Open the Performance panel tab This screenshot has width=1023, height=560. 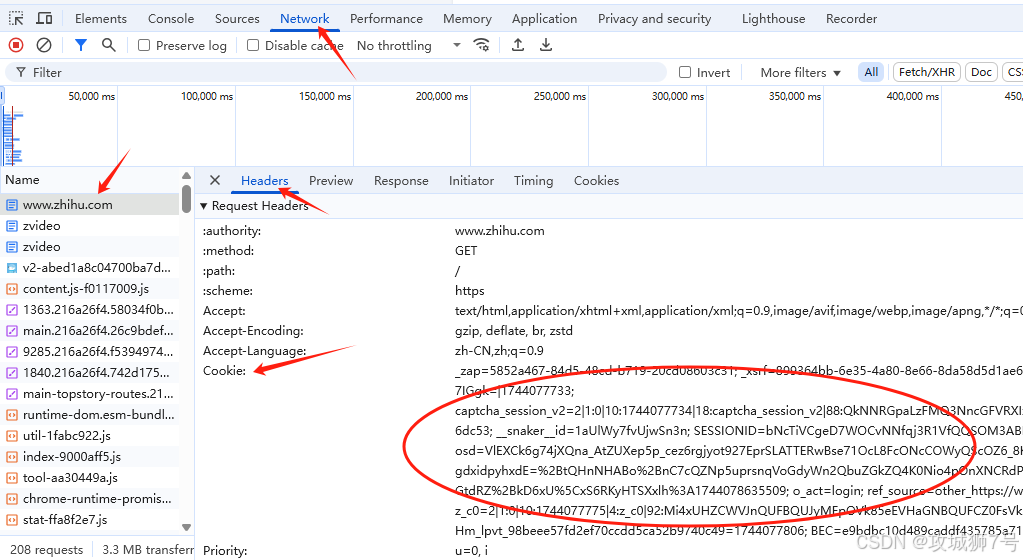click(x=386, y=18)
